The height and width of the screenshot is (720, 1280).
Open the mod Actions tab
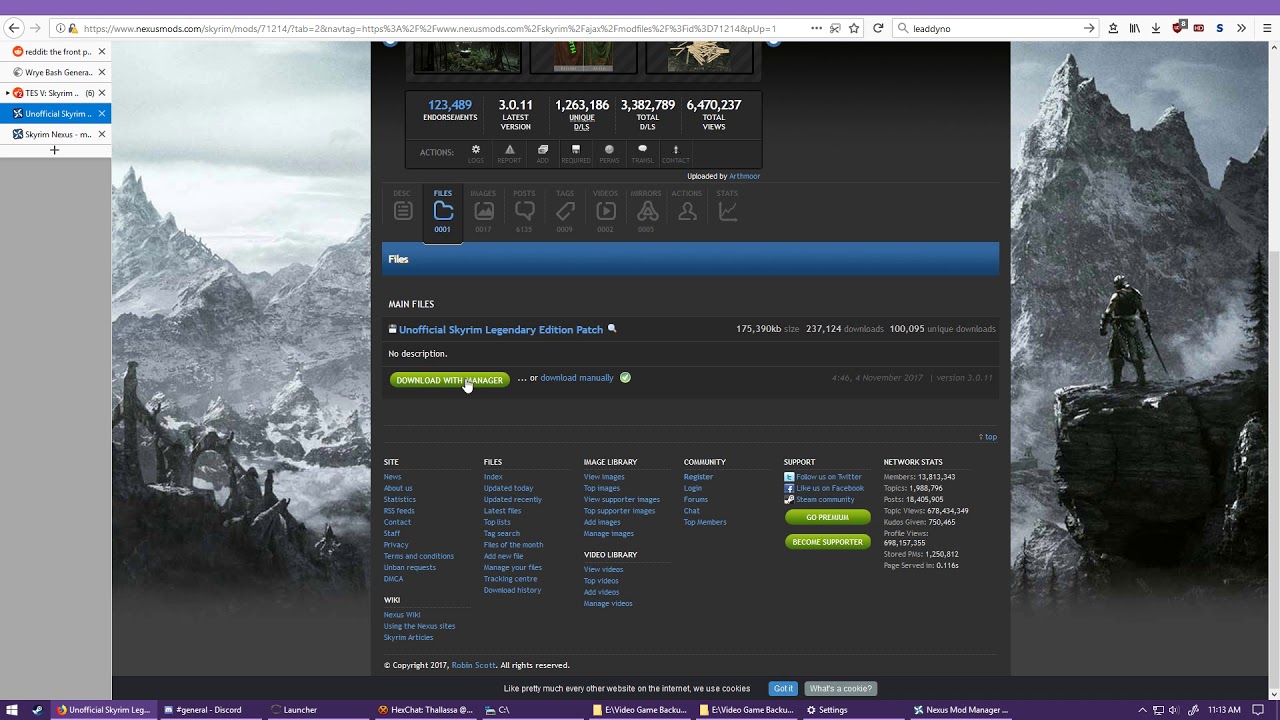point(687,210)
